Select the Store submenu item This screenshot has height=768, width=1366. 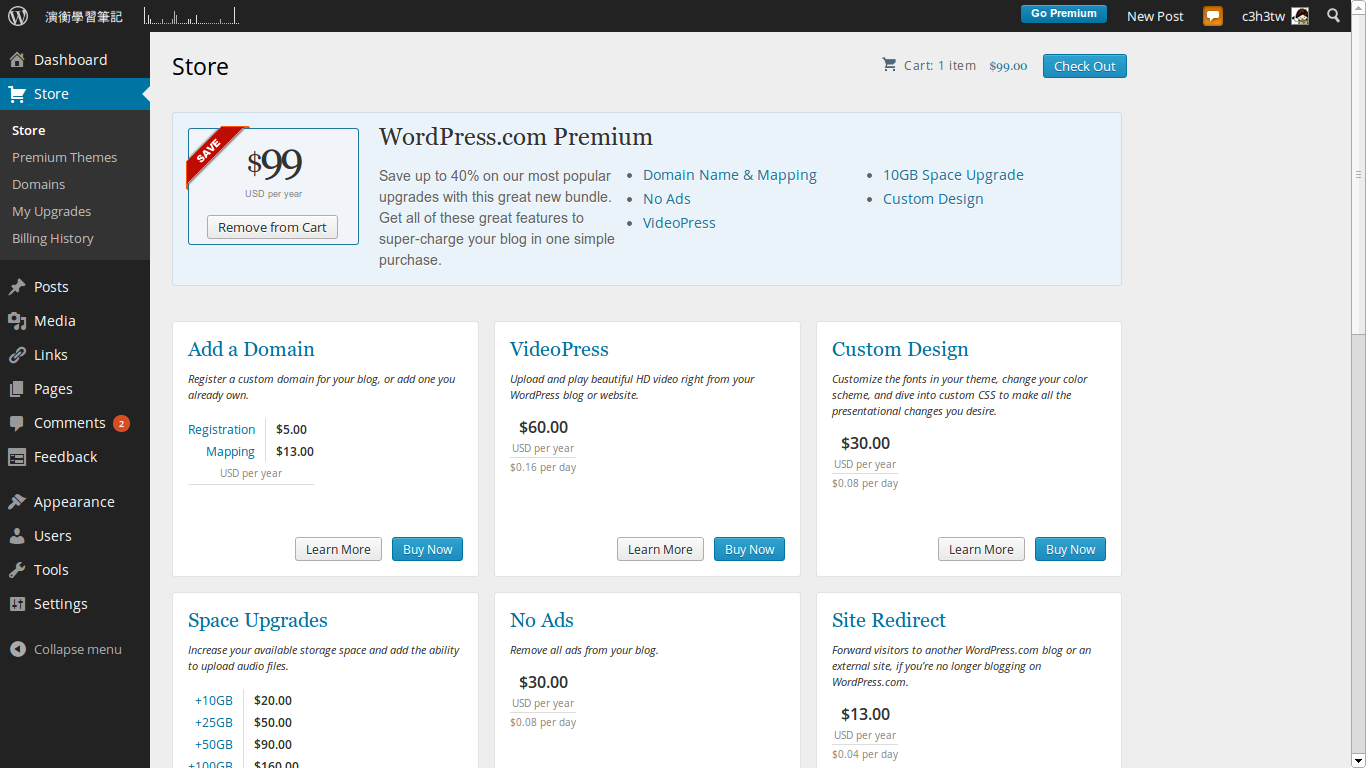pyautogui.click(x=28, y=130)
